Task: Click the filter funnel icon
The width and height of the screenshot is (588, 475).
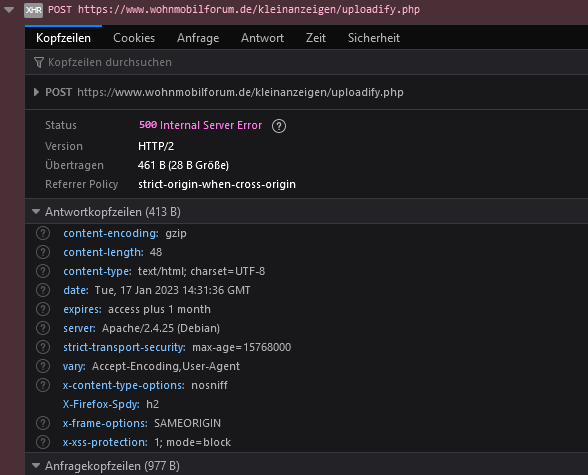Action: (39, 62)
